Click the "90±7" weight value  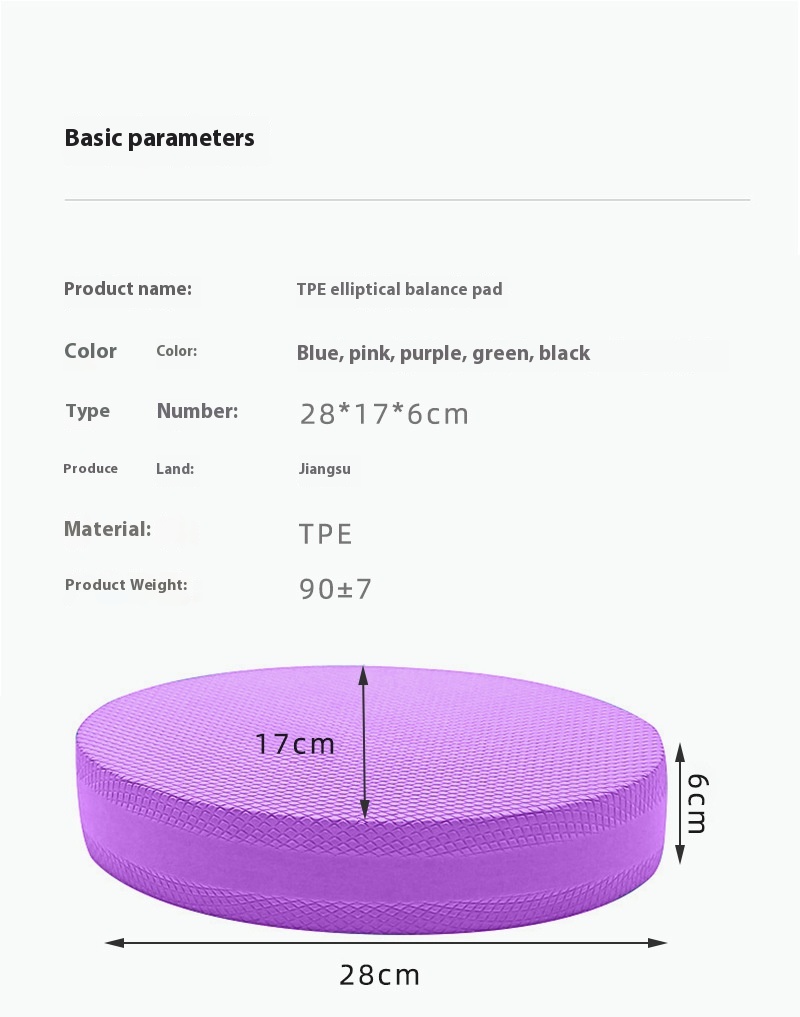pos(335,589)
